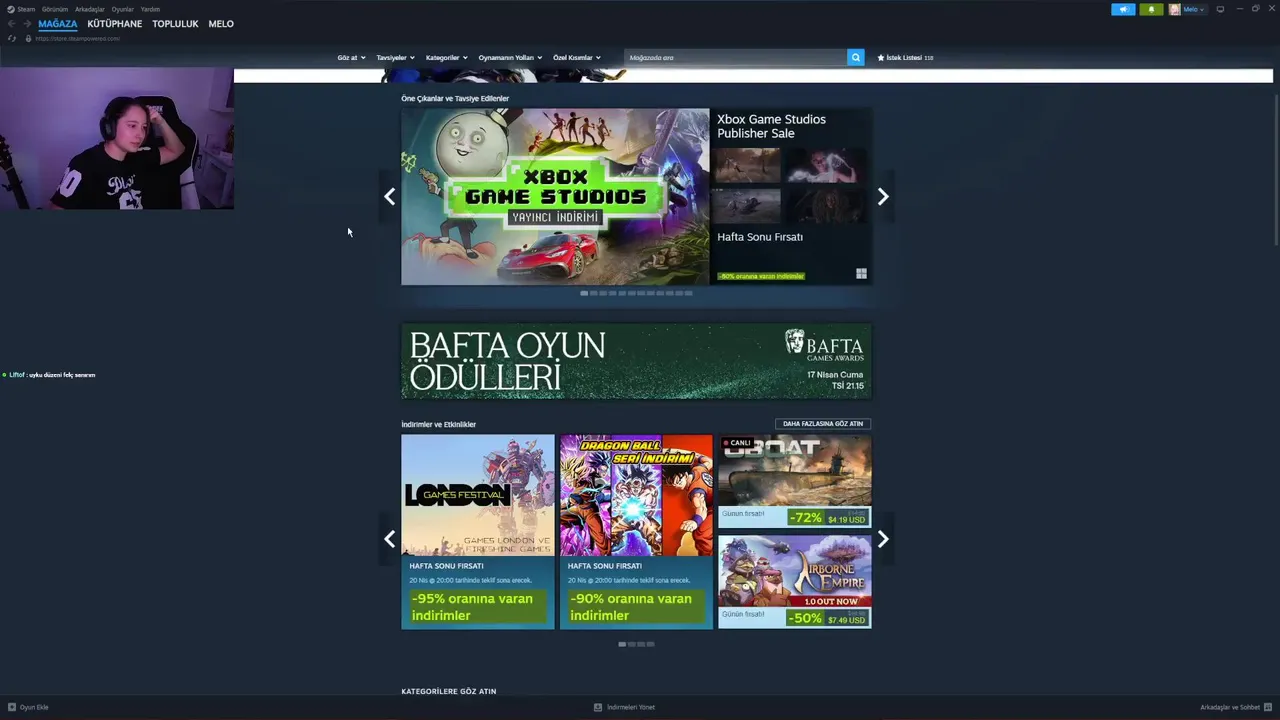Image resolution: width=1280 pixels, height=720 pixels.
Task: Click the İndirmeleri Yönet download icon
Action: pos(598,707)
